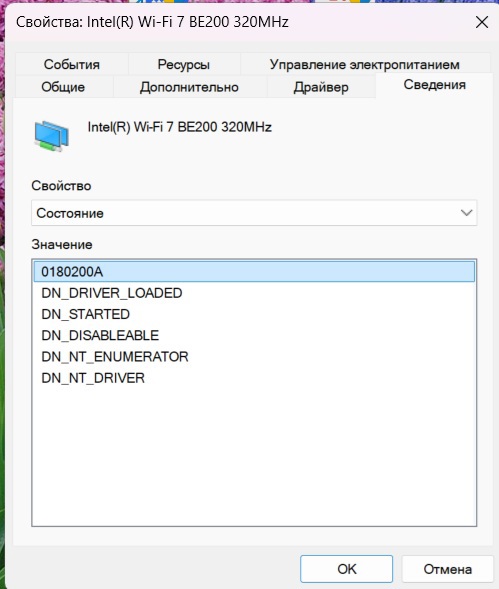Click the Значение label
The width and height of the screenshot is (499, 589).
62,245
